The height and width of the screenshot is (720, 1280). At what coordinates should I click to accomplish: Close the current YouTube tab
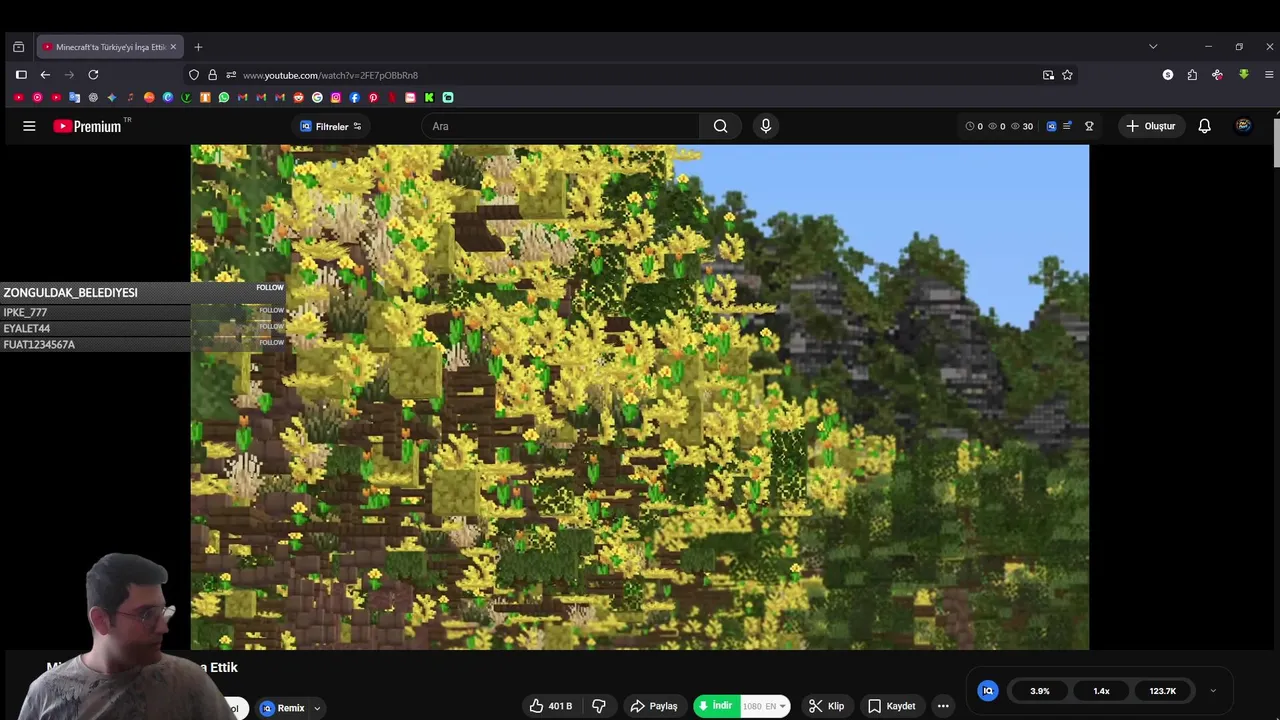click(x=173, y=47)
